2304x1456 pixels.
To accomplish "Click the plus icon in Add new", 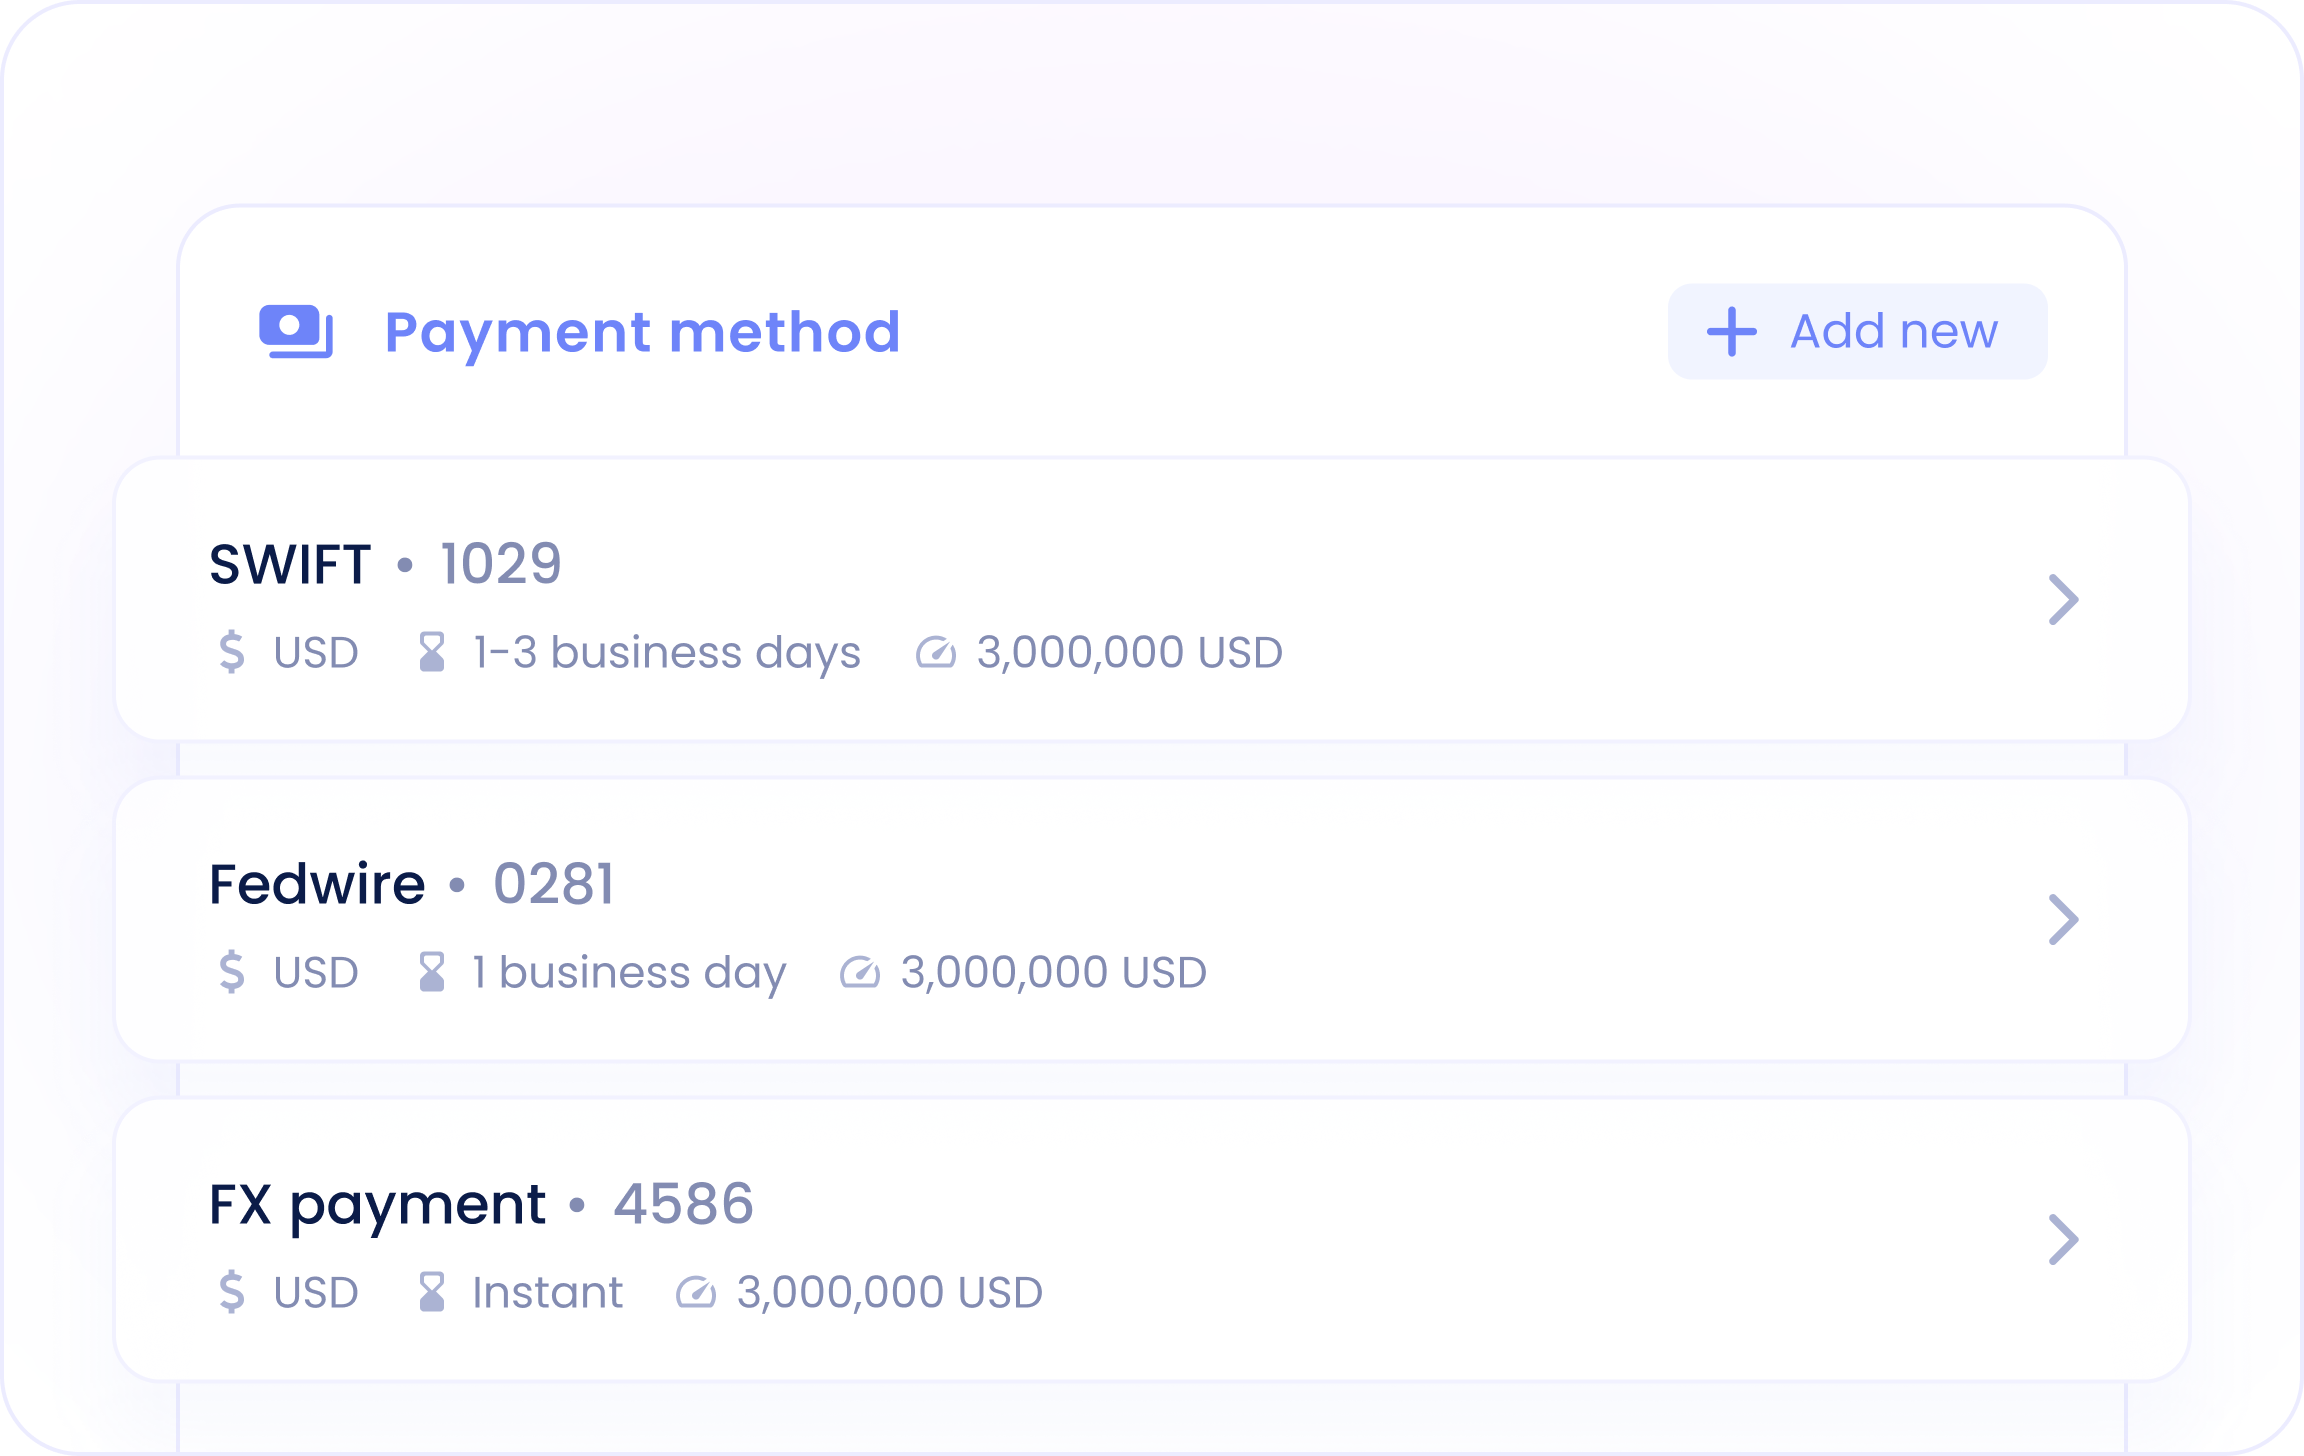I will (1731, 331).
